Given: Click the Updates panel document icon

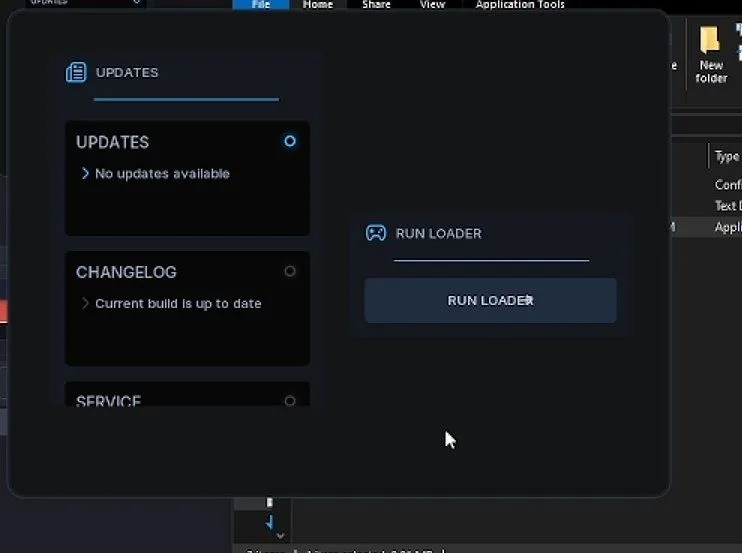Looking at the screenshot, I should (76, 72).
